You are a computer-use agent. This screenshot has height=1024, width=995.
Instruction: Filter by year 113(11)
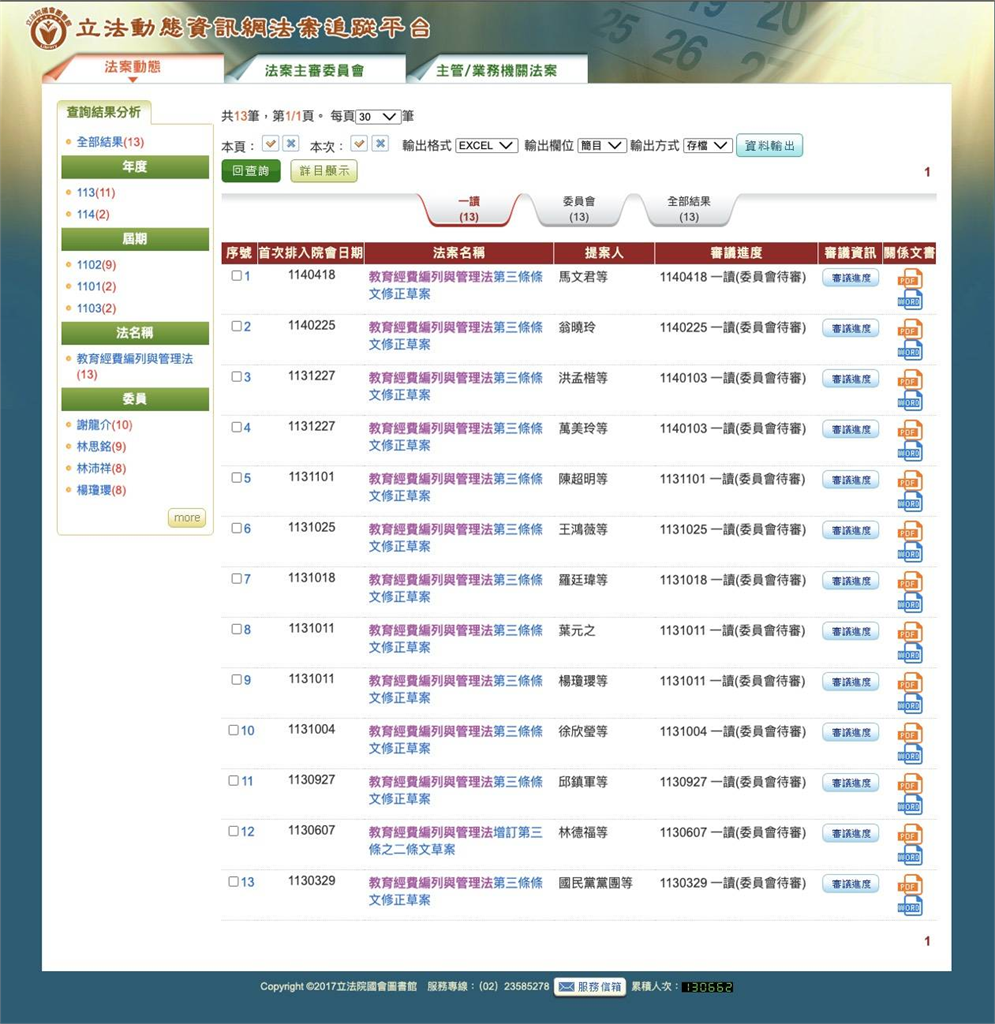(96, 193)
